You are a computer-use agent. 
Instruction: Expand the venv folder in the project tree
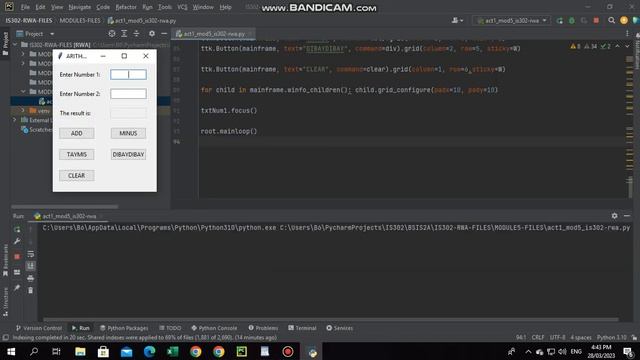click(23, 111)
